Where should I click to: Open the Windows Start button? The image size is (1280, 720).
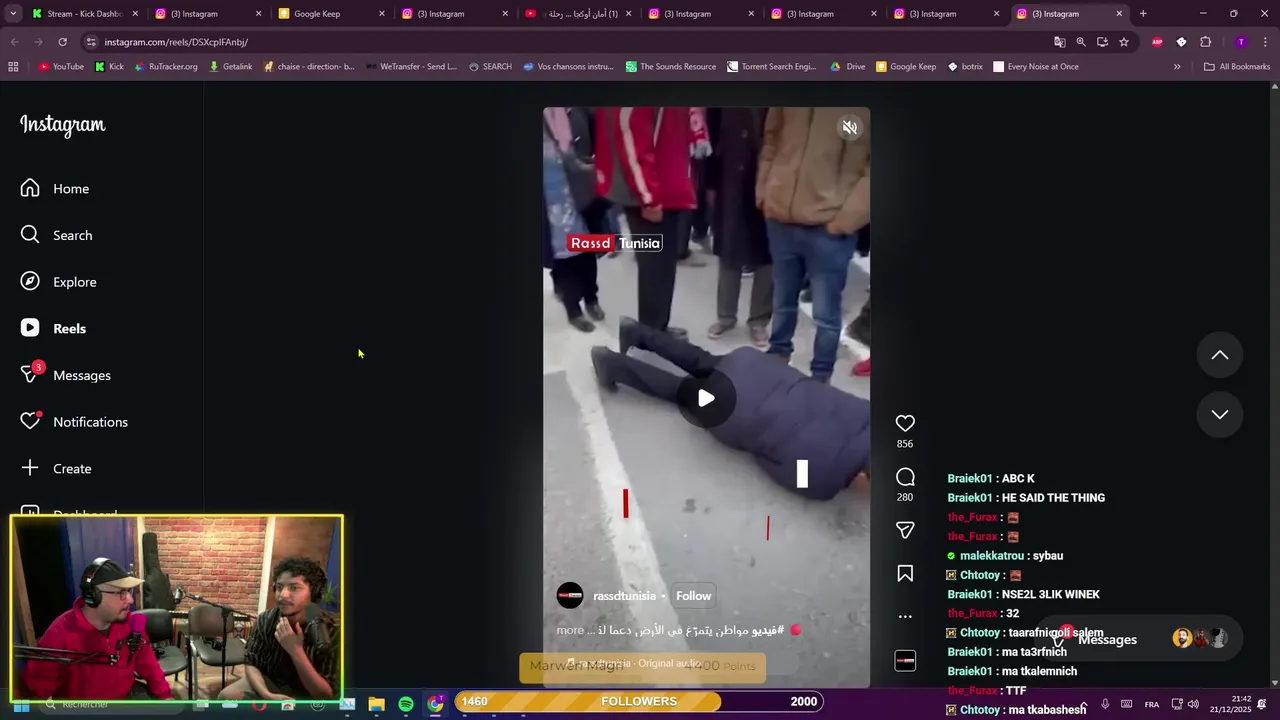tap(20, 705)
